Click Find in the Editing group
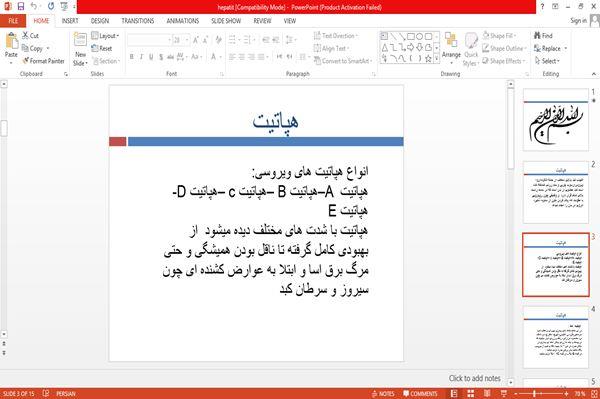Viewport: 600px width, 399px height. coord(543,36)
